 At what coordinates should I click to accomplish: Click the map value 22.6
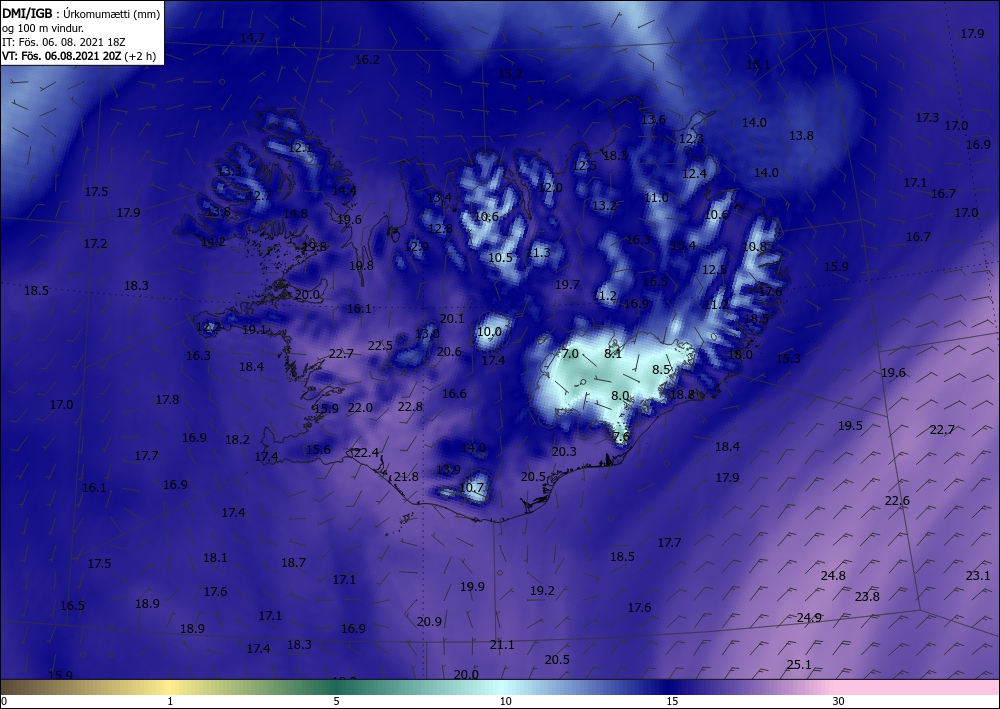click(x=897, y=501)
